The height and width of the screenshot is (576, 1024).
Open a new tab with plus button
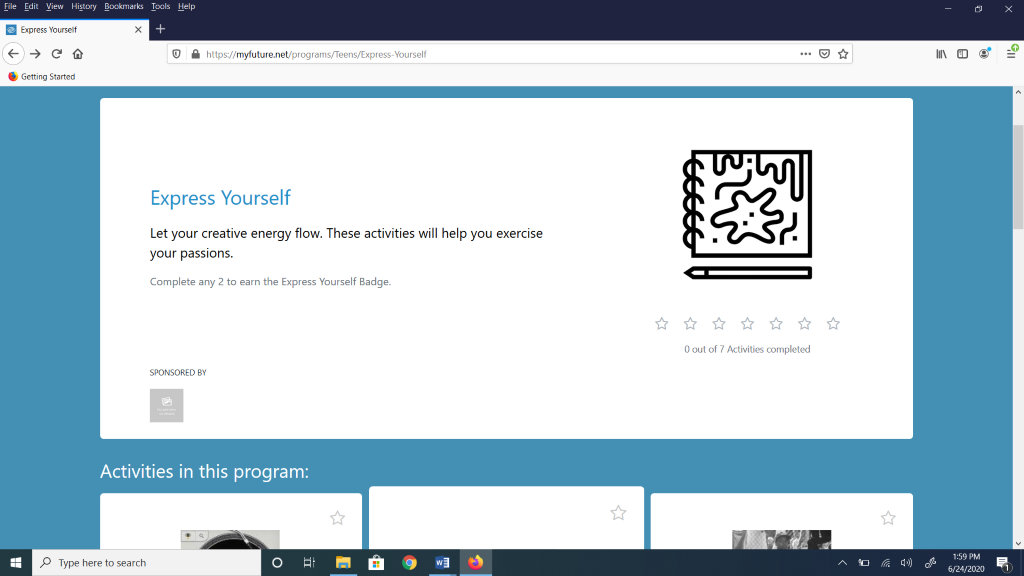[160, 29]
